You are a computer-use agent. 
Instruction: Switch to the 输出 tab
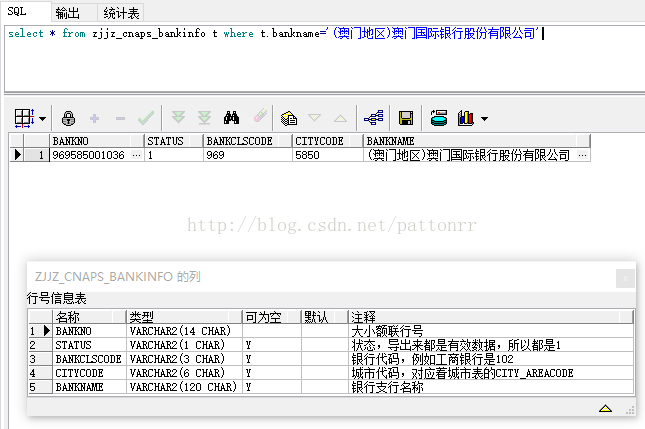tap(74, 13)
